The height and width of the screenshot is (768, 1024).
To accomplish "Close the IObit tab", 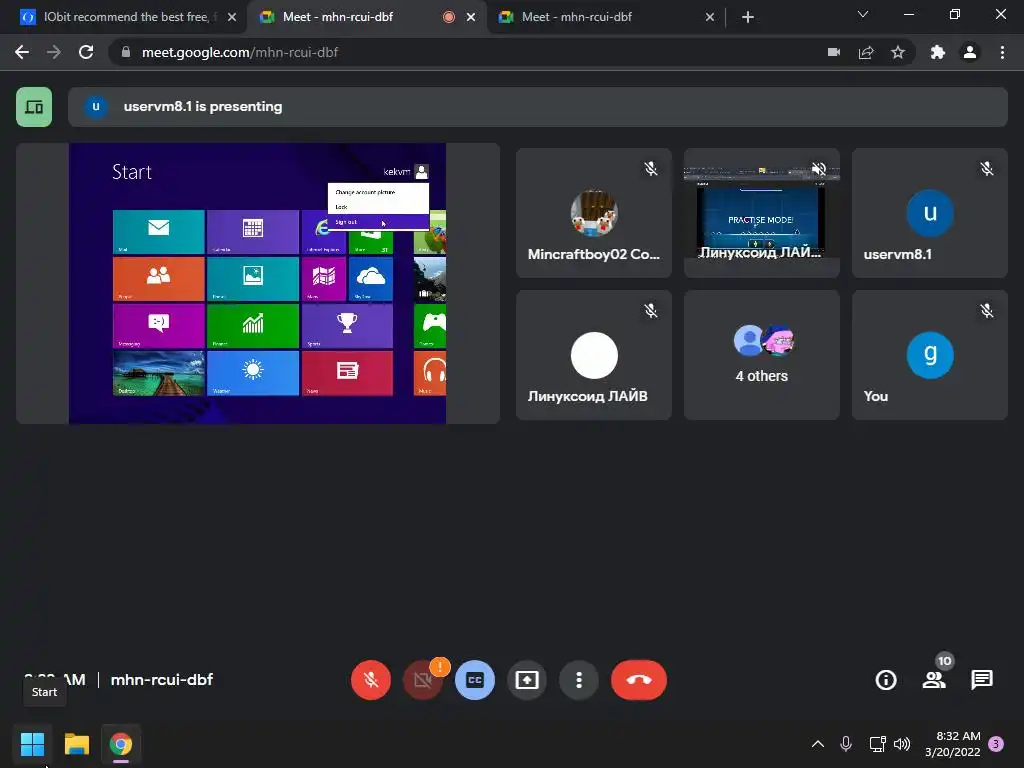I will [232, 17].
